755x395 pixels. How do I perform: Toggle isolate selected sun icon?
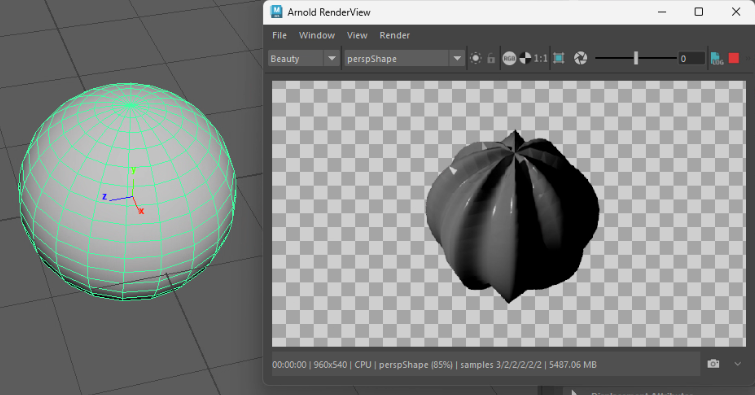[x=475, y=58]
